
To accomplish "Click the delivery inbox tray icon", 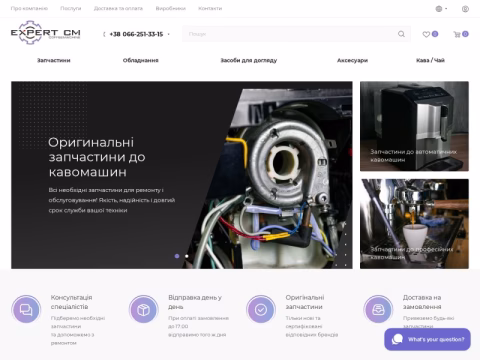I will (378, 310).
